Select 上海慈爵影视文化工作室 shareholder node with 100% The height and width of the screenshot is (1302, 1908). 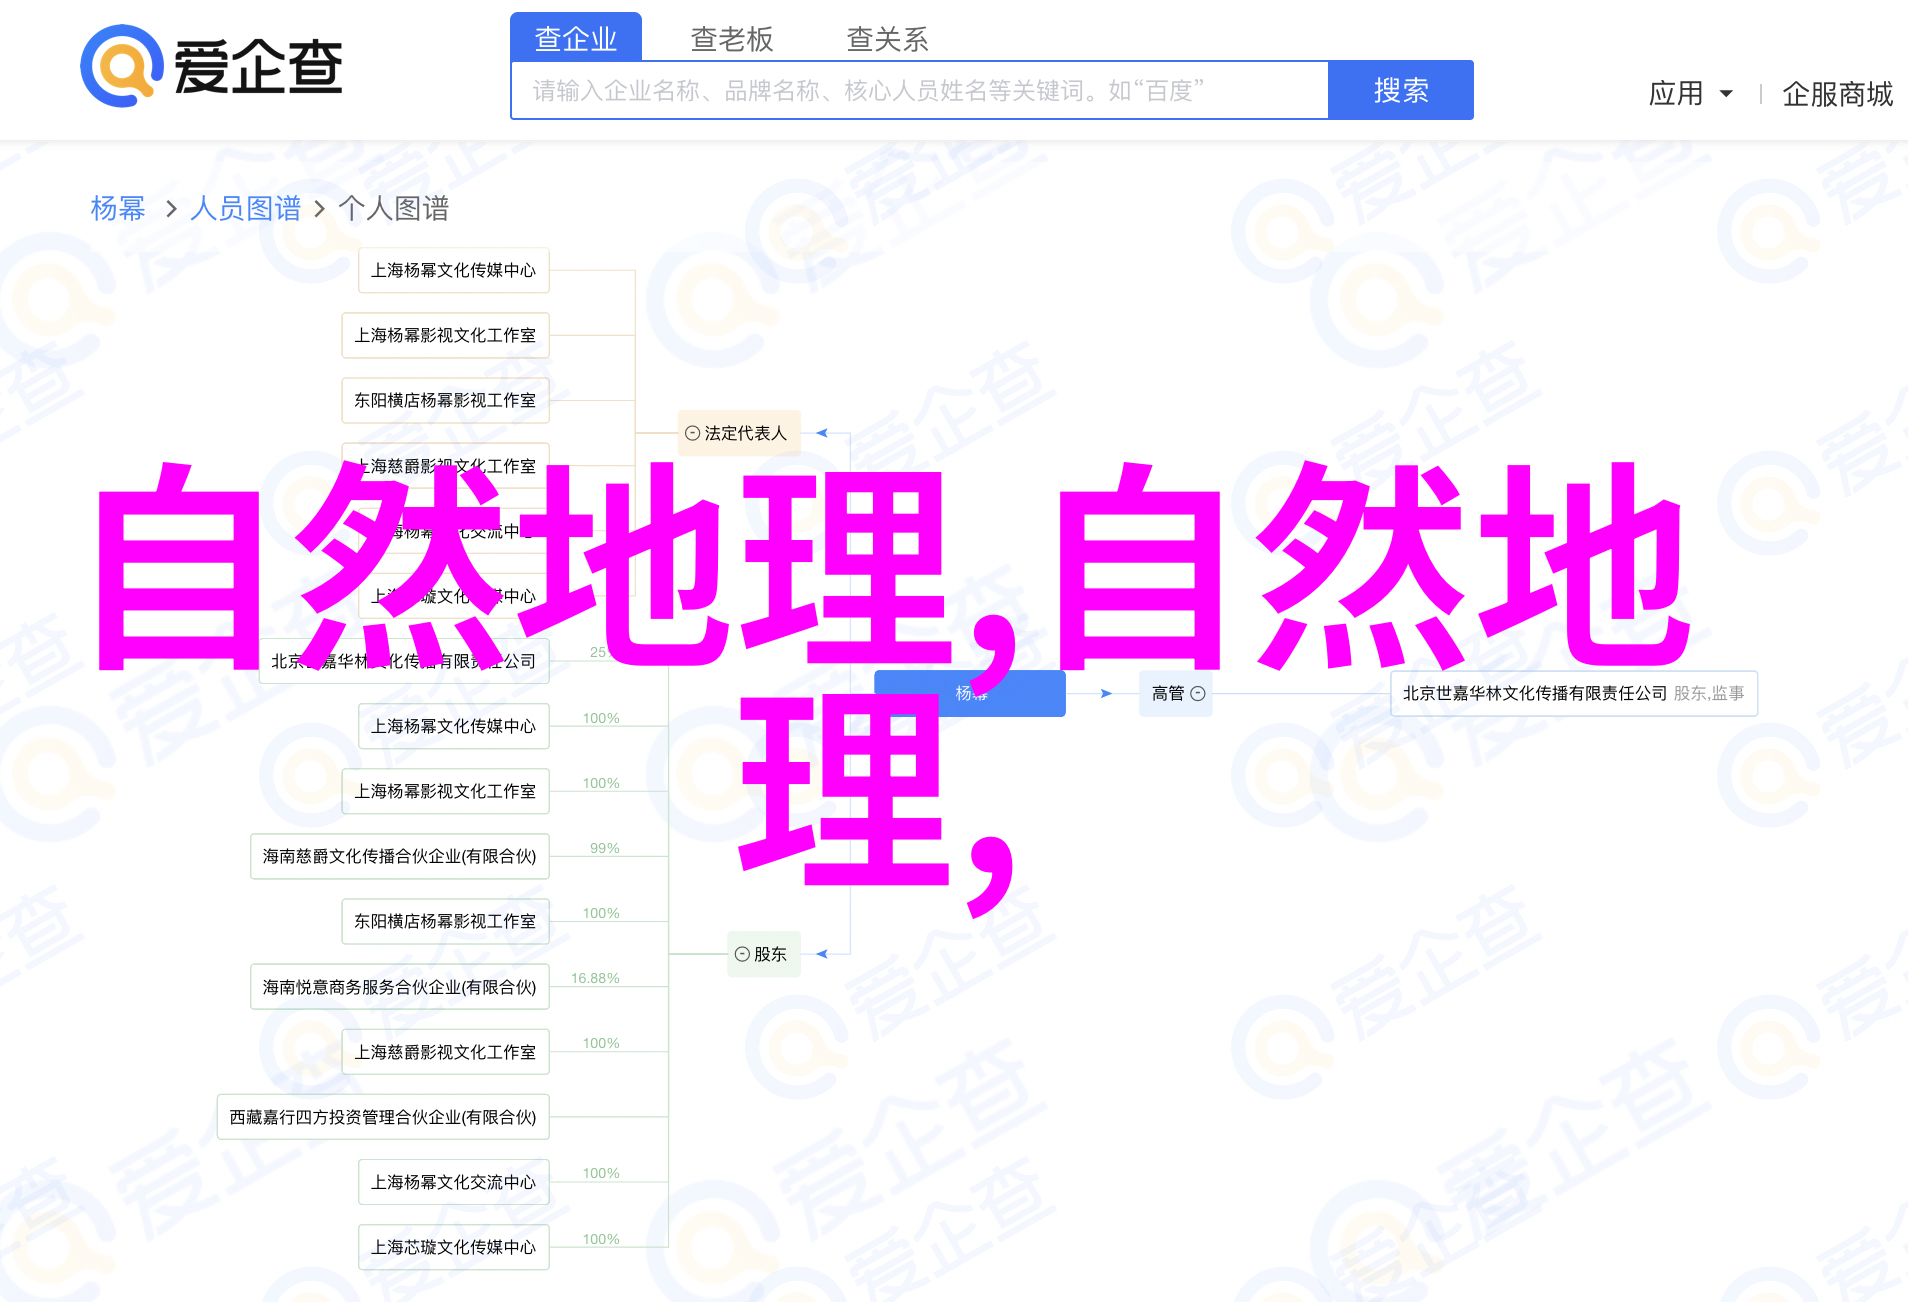coord(446,1052)
